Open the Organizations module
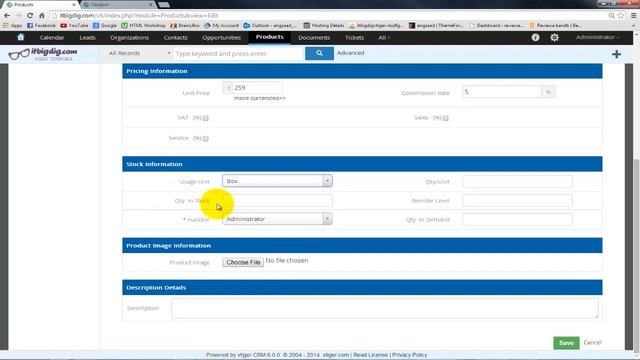Image resolution: width=640 pixels, height=360 pixels. click(x=129, y=37)
